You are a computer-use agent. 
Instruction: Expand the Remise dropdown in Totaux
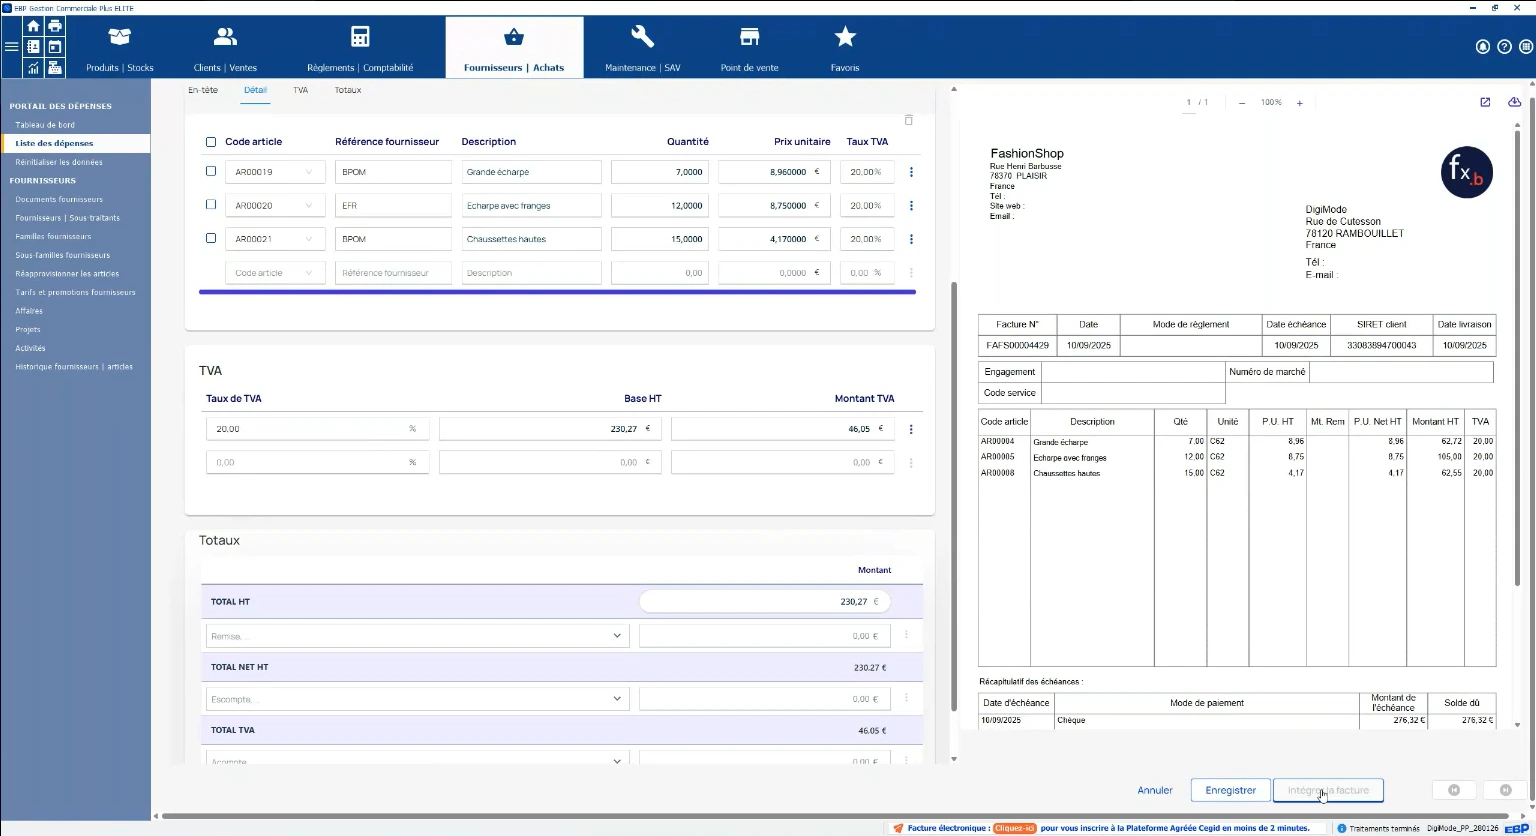[x=617, y=635]
